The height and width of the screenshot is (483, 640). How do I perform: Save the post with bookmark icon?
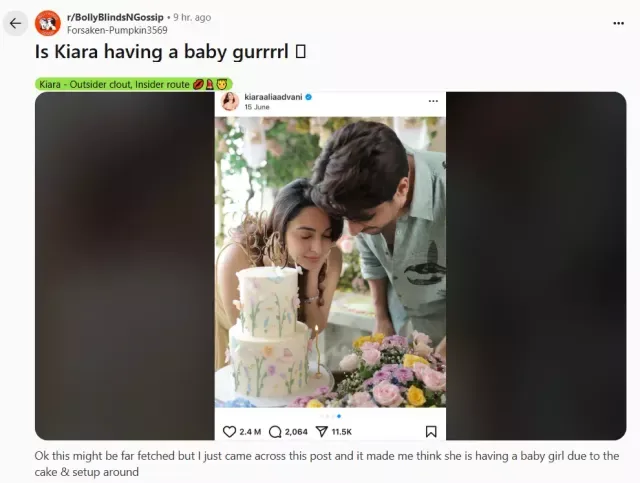point(431,432)
